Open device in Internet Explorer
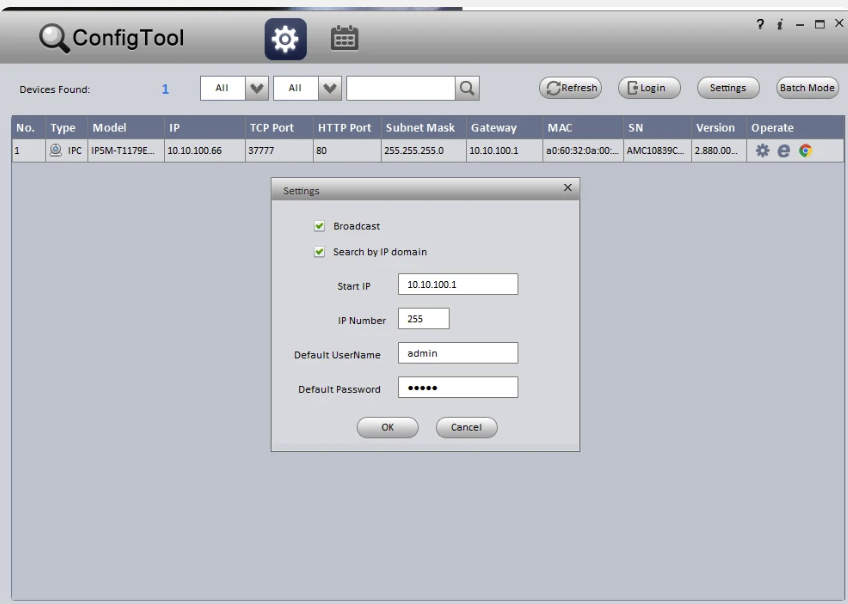This screenshot has width=848, height=604. pyautogui.click(x=784, y=150)
